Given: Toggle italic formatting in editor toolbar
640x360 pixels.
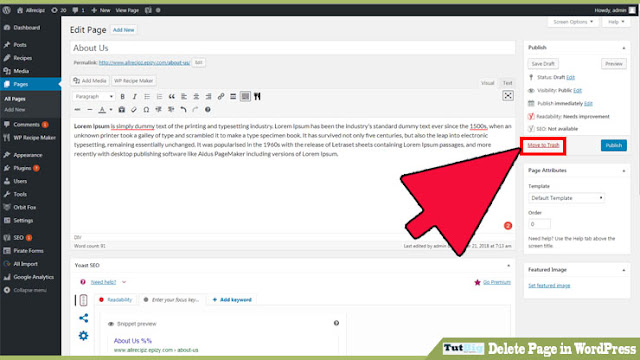Looking at the screenshot, I should pyautogui.click(x=134, y=96).
